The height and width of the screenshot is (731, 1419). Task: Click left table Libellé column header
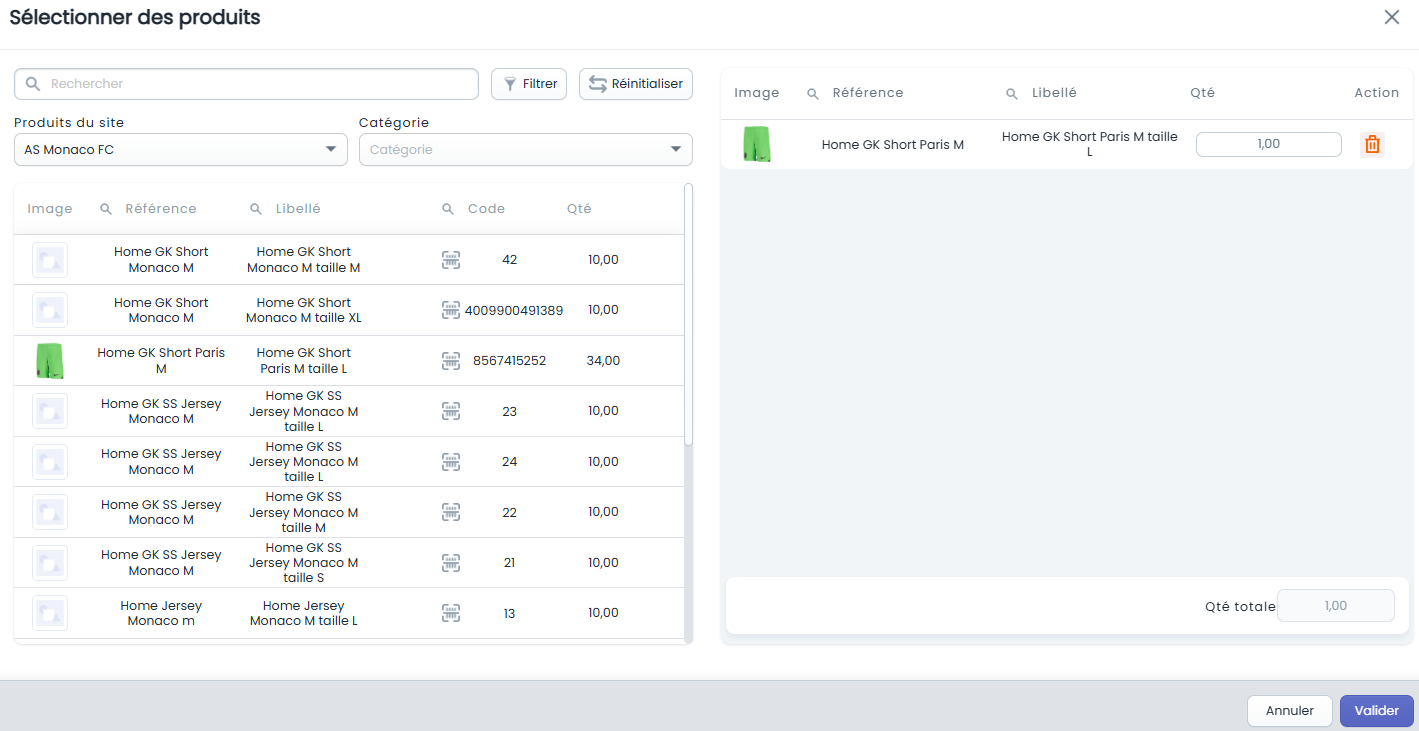point(298,209)
